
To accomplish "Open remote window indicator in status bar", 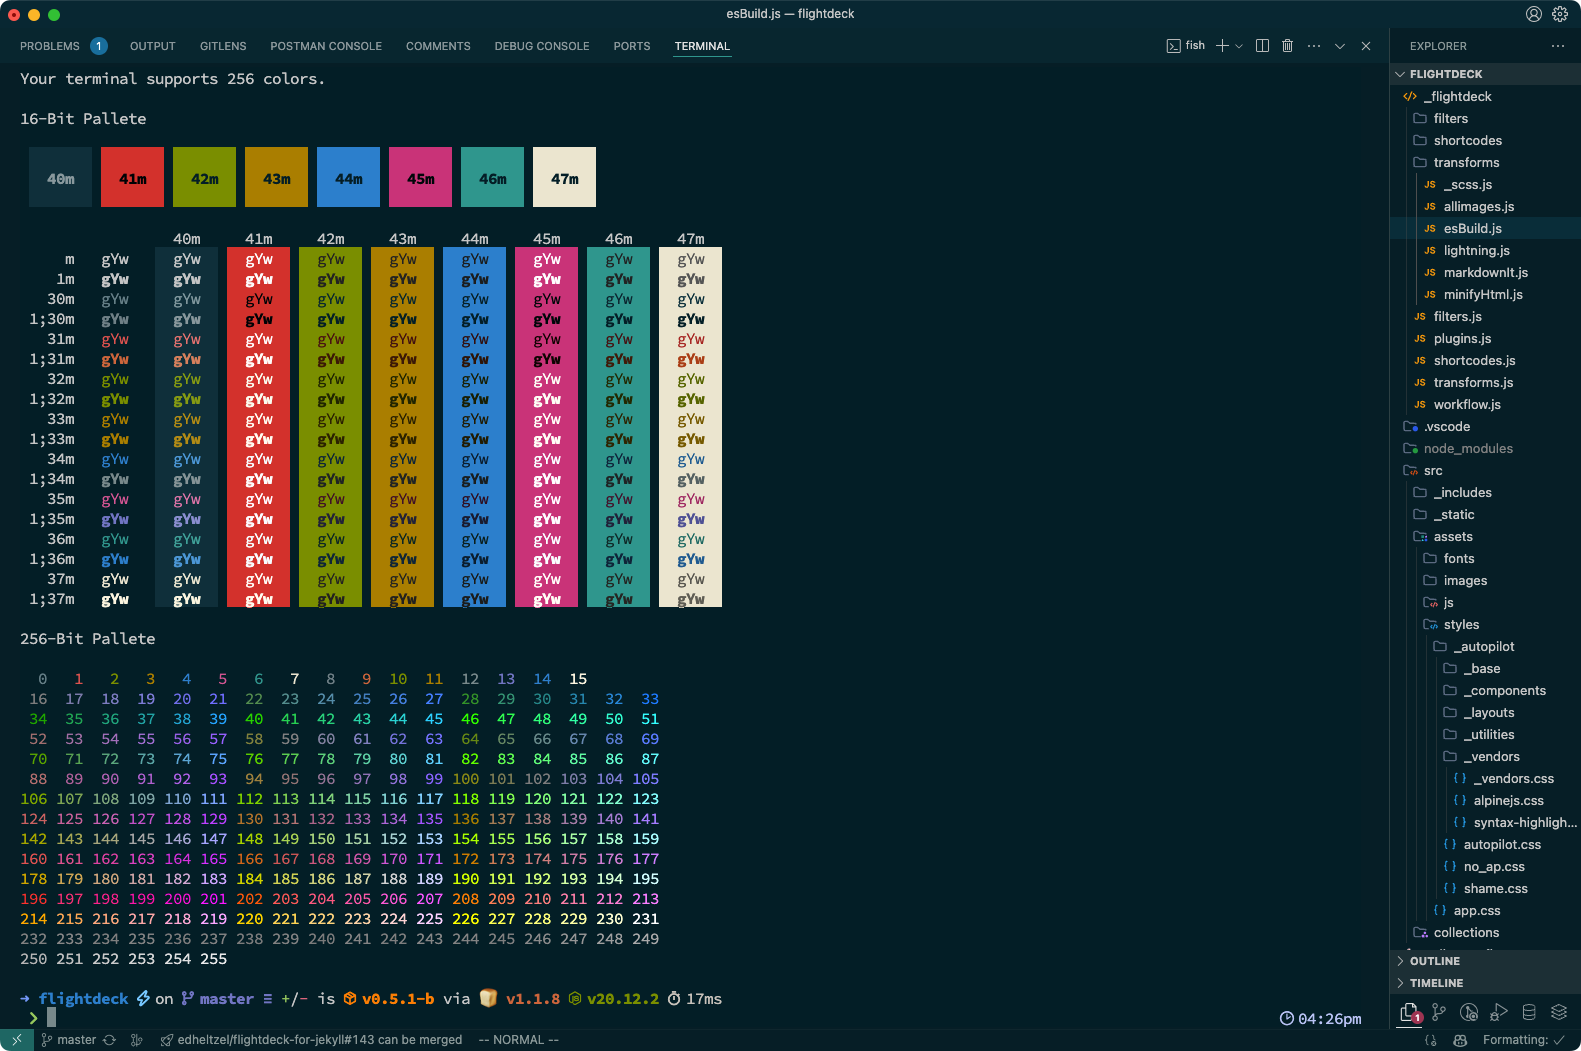I will (17, 1040).
